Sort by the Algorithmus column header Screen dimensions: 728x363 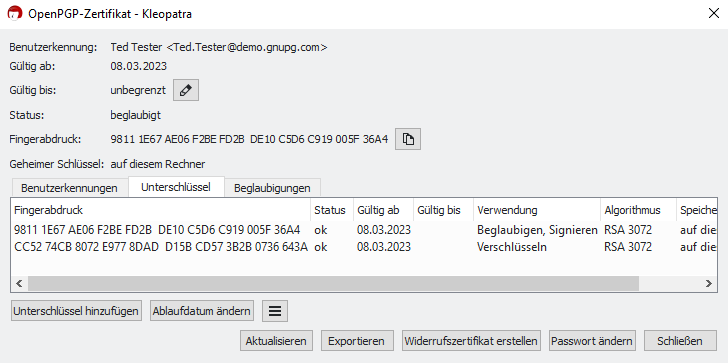click(x=638, y=210)
